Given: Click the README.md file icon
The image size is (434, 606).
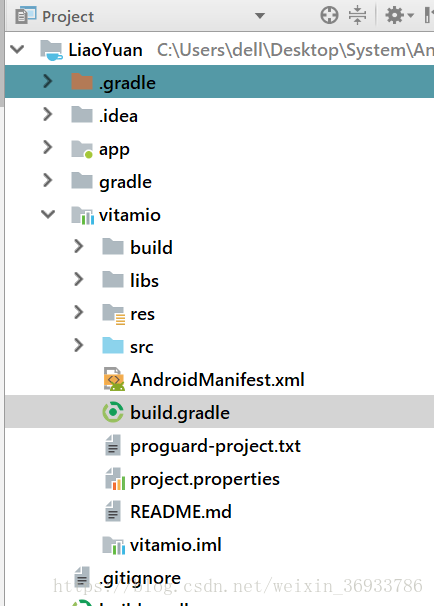Looking at the screenshot, I should (113, 511).
